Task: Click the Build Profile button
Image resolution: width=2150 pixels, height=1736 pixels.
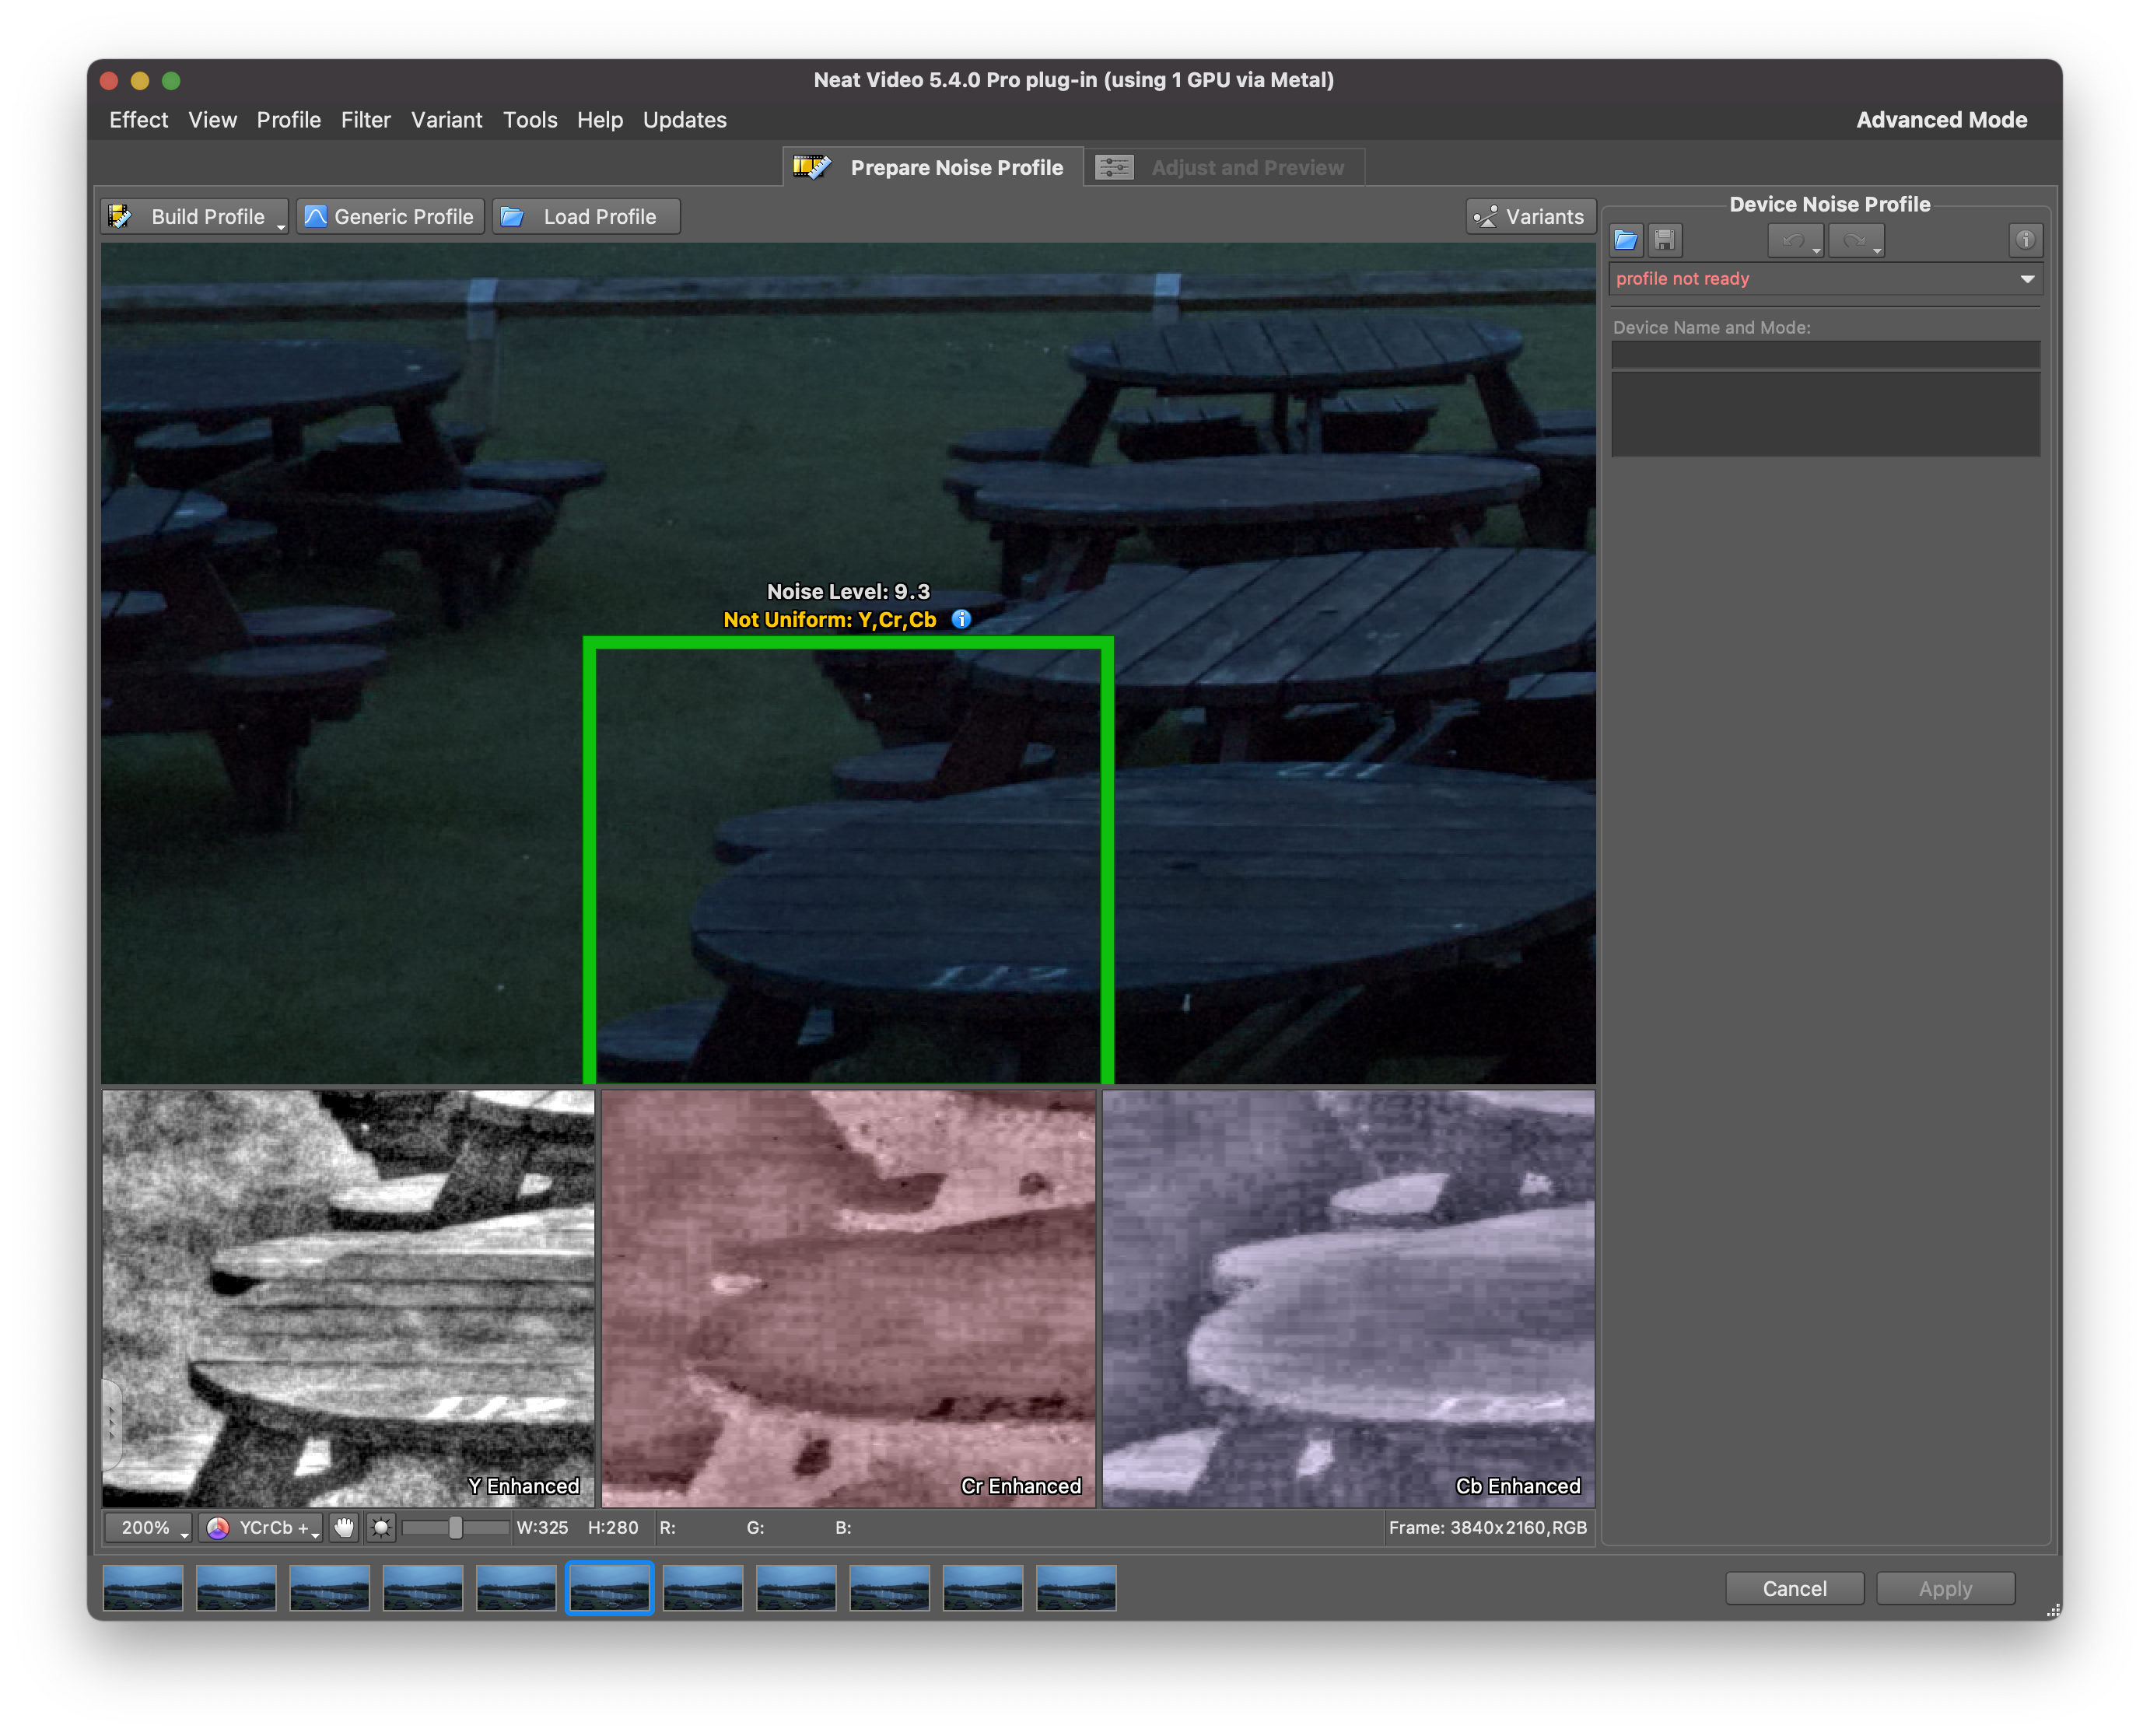Action: pyautogui.click(x=194, y=216)
